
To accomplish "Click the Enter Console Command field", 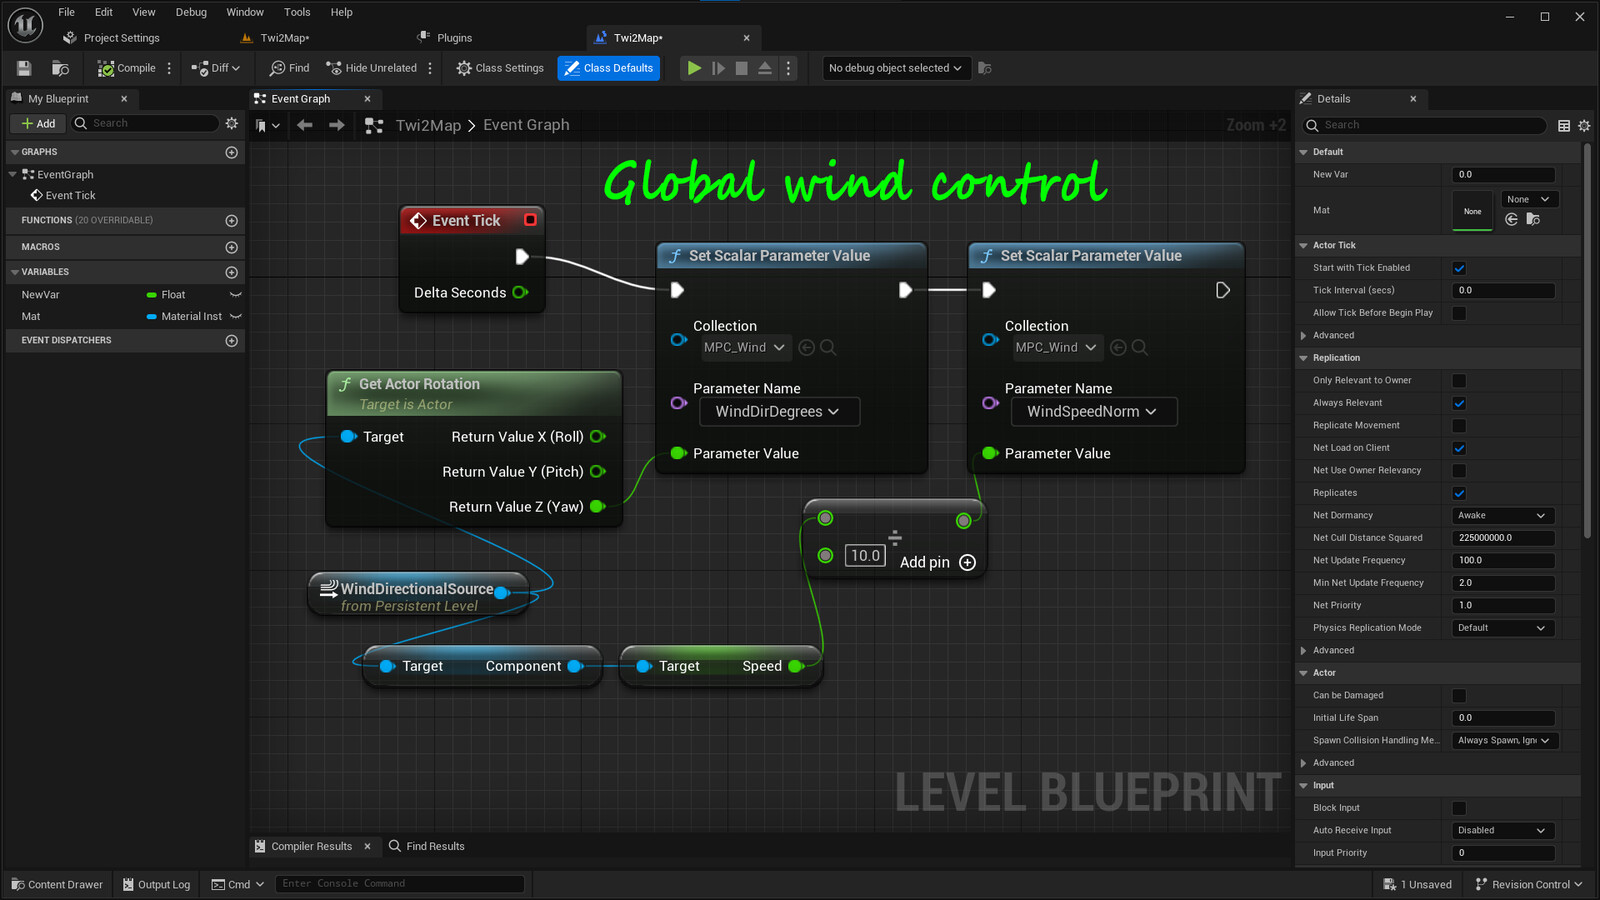I will (399, 883).
